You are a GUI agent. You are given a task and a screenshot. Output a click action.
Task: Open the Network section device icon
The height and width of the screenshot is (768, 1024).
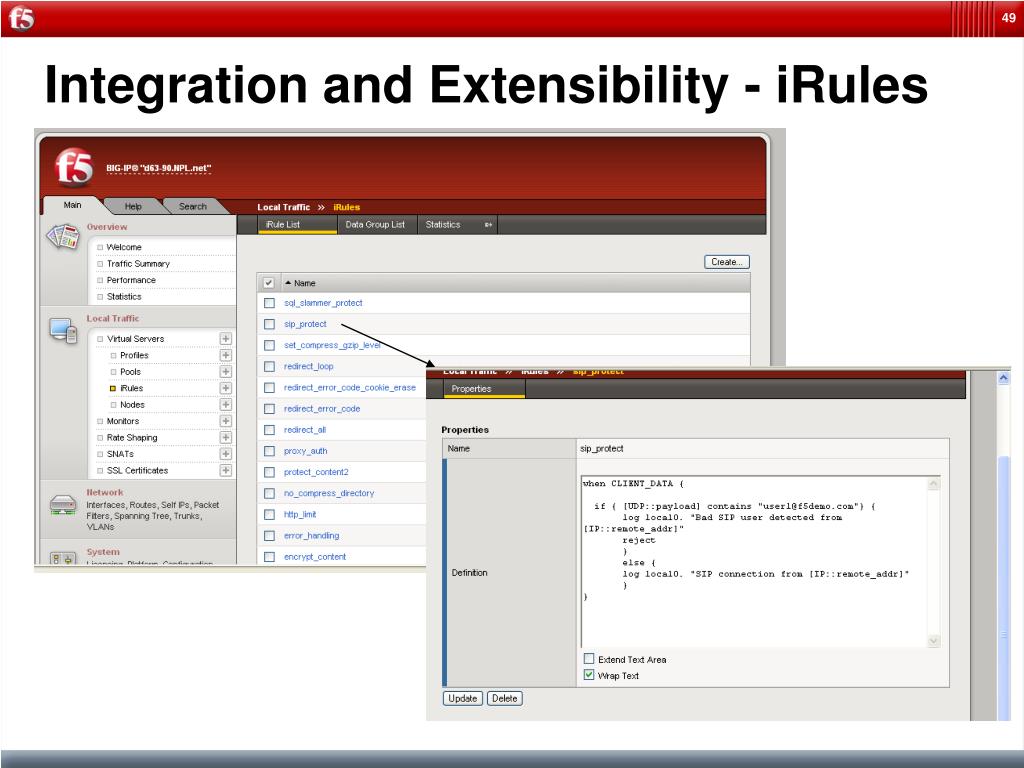tap(63, 504)
